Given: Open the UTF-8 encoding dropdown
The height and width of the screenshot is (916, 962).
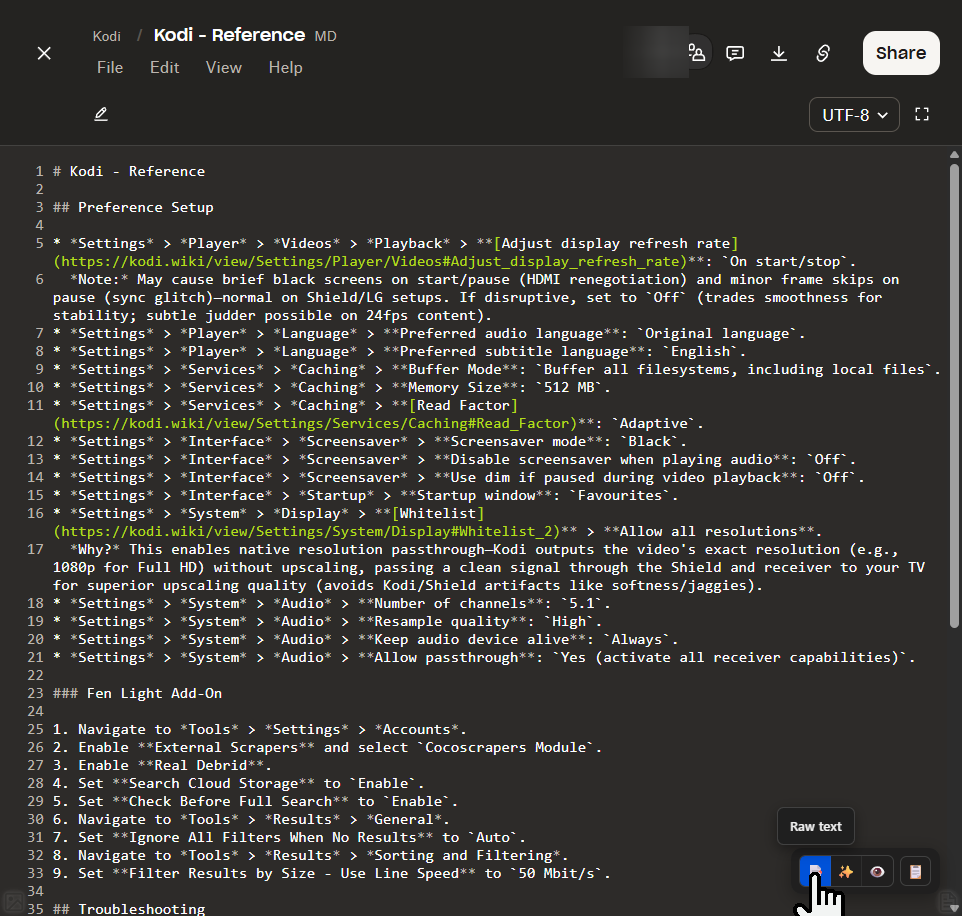Looking at the screenshot, I should tap(854, 115).
